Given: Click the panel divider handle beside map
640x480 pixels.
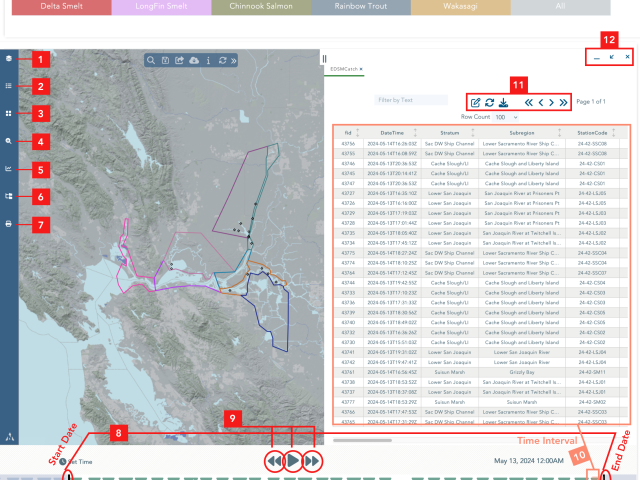Looking at the screenshot, I should (x=324, y=59).
